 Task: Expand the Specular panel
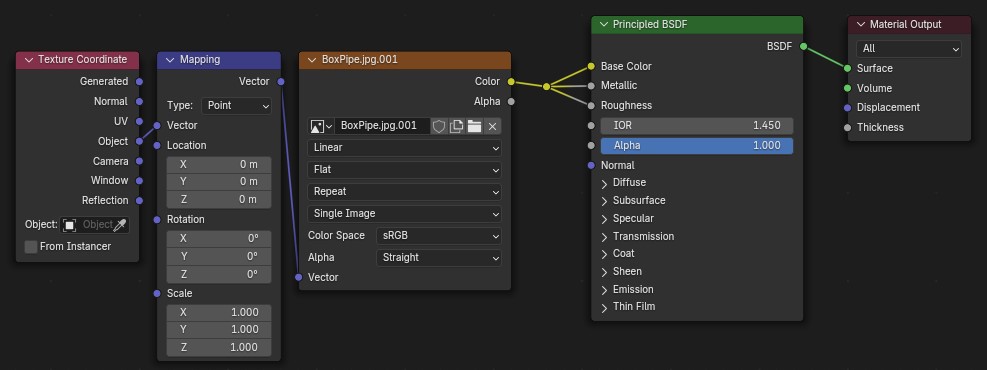604,219
